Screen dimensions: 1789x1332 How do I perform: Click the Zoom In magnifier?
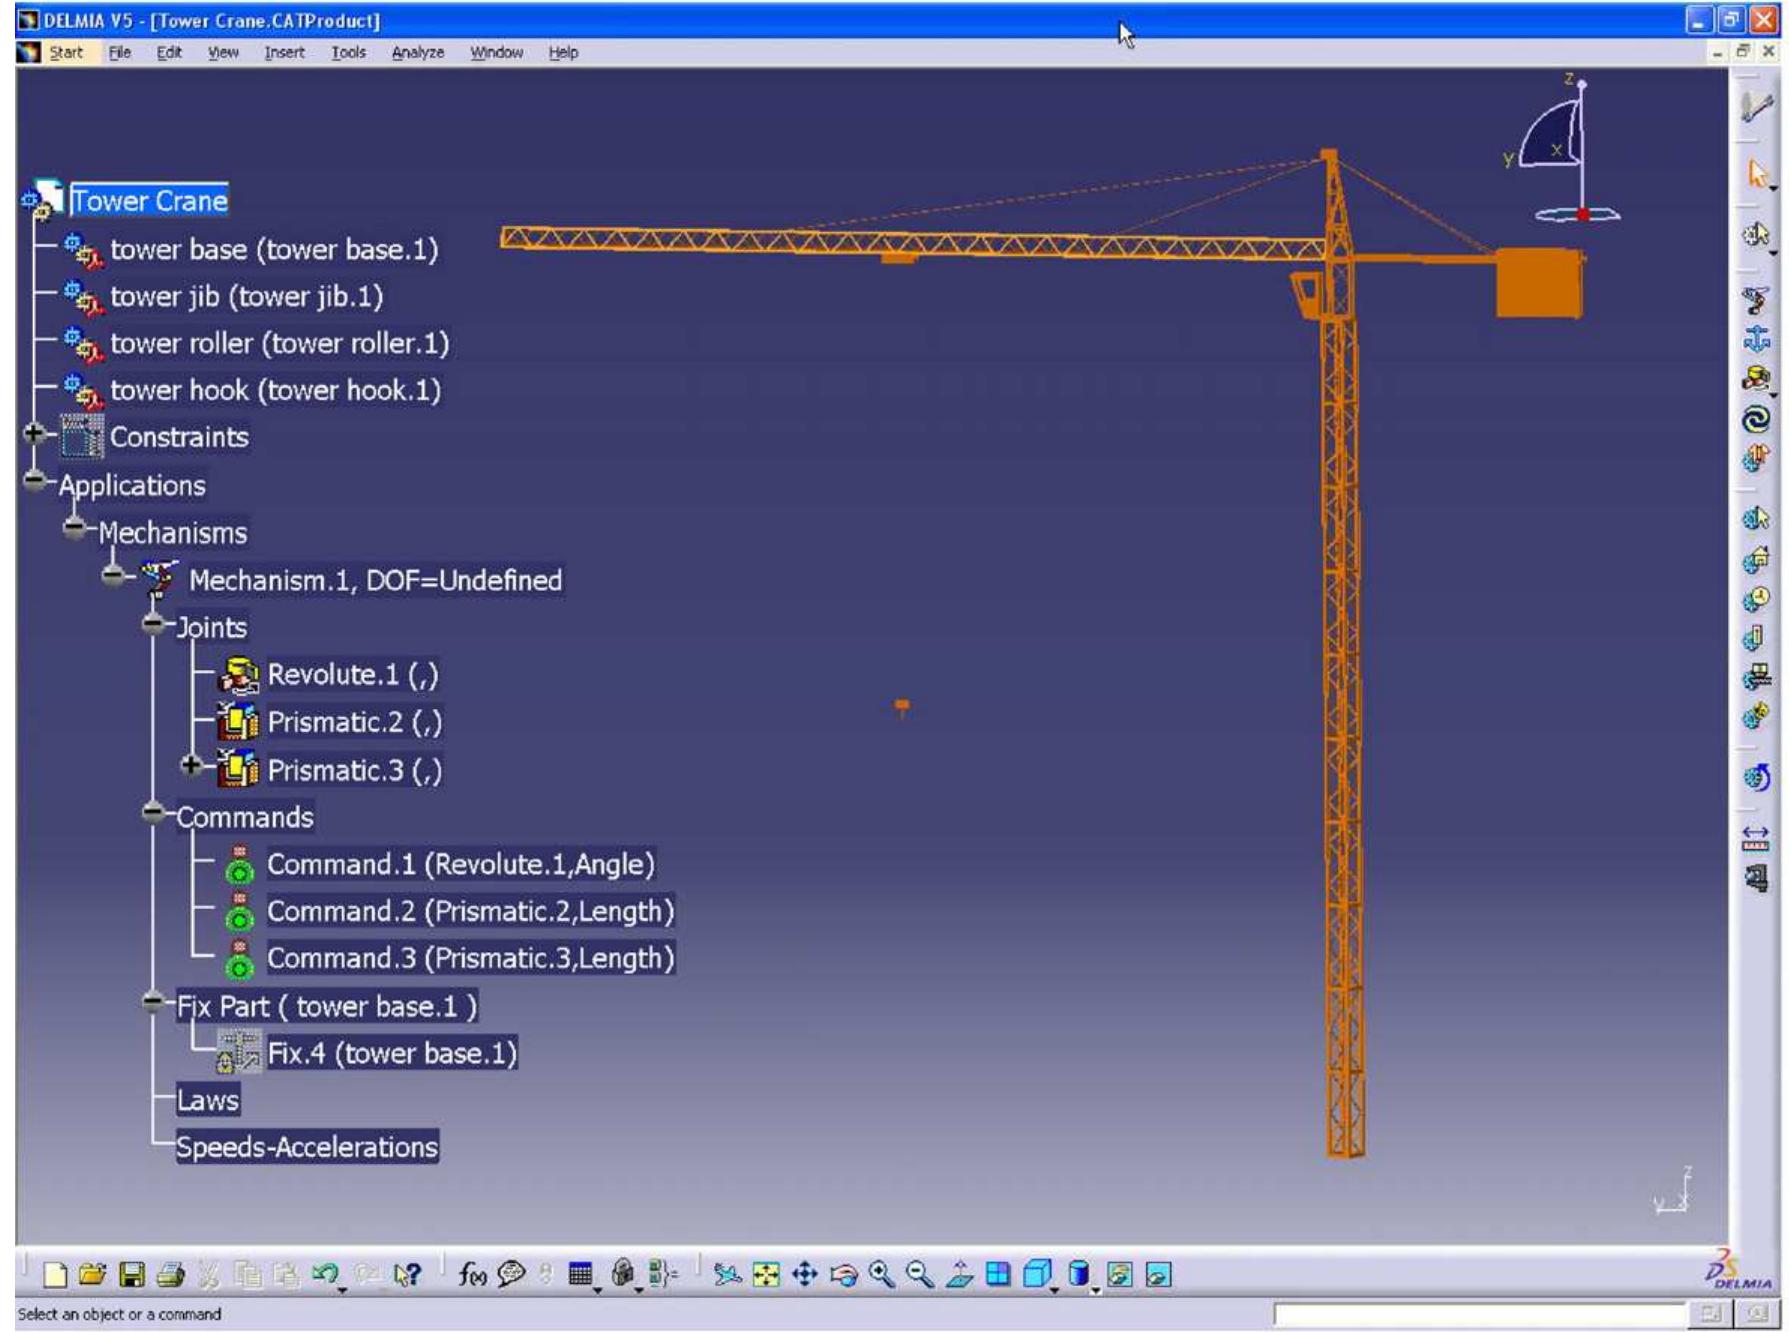coord(882,1274)
